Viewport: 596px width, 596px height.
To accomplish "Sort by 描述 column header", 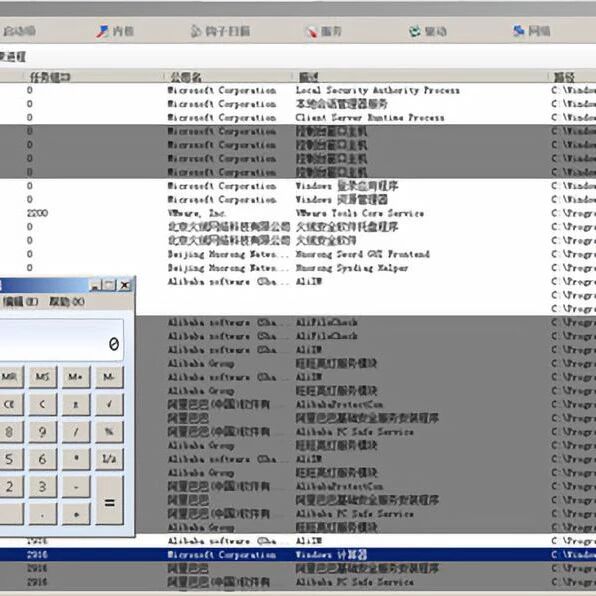I will [421, 77].
